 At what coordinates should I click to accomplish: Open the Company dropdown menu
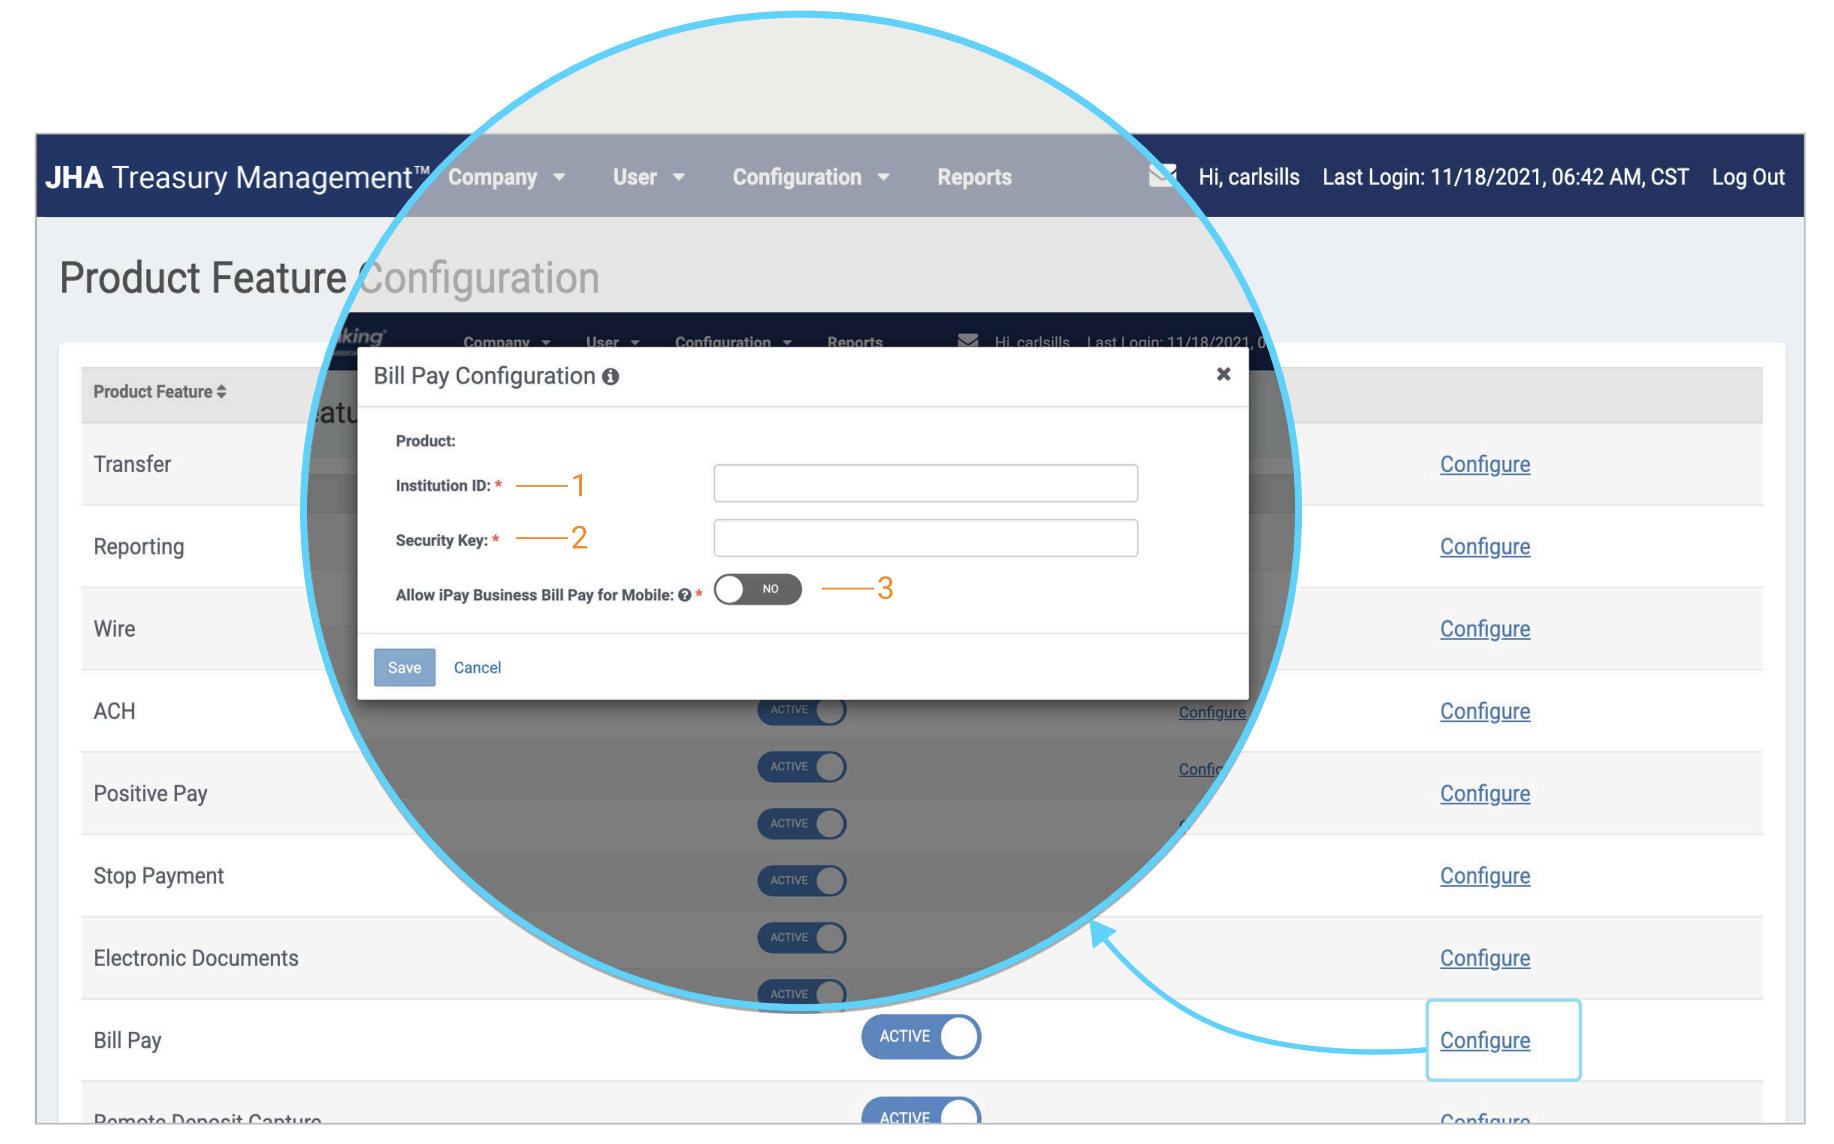(506, 177)
